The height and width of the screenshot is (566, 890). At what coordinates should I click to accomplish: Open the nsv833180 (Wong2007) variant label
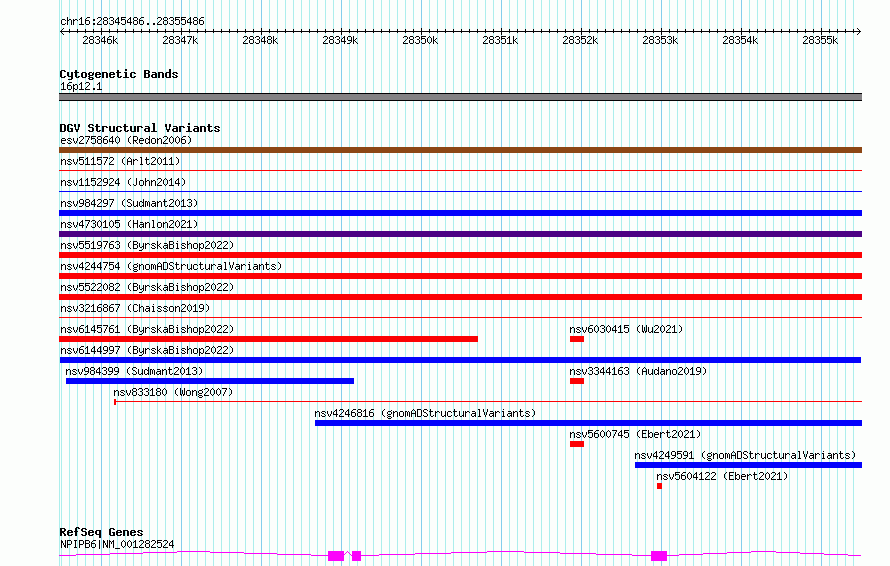point(173,392)
